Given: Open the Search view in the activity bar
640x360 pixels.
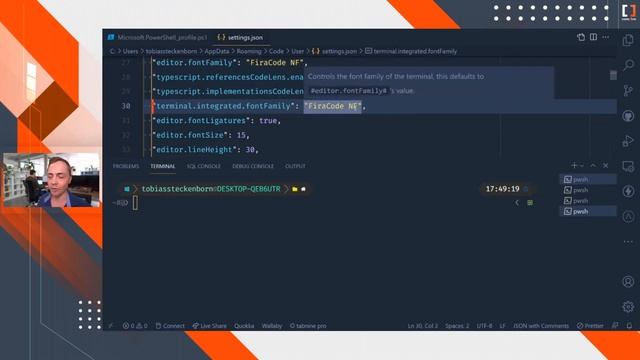Looking at the screenshot, I should pos(628,64).
